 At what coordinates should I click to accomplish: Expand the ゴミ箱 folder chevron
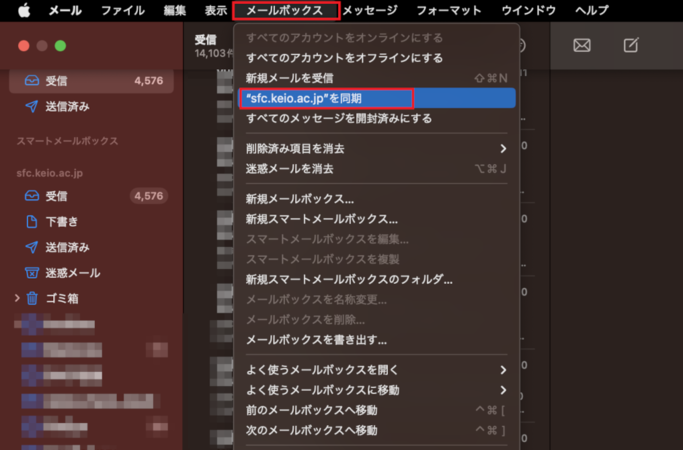tap(17, 298)
